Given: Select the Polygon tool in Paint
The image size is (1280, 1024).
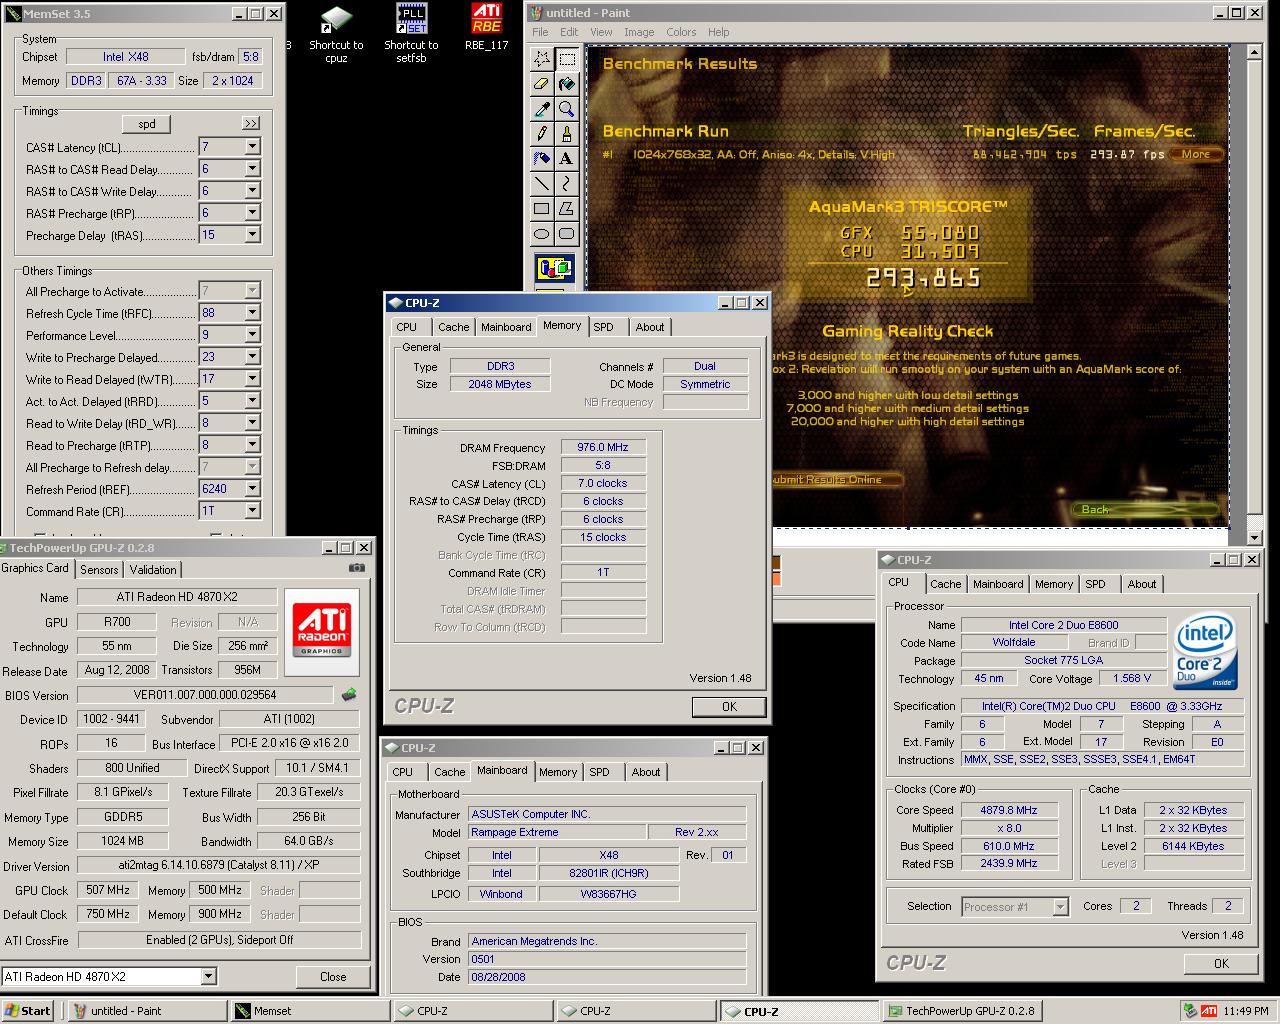Looking at the screenshot, I should [566, 209].
